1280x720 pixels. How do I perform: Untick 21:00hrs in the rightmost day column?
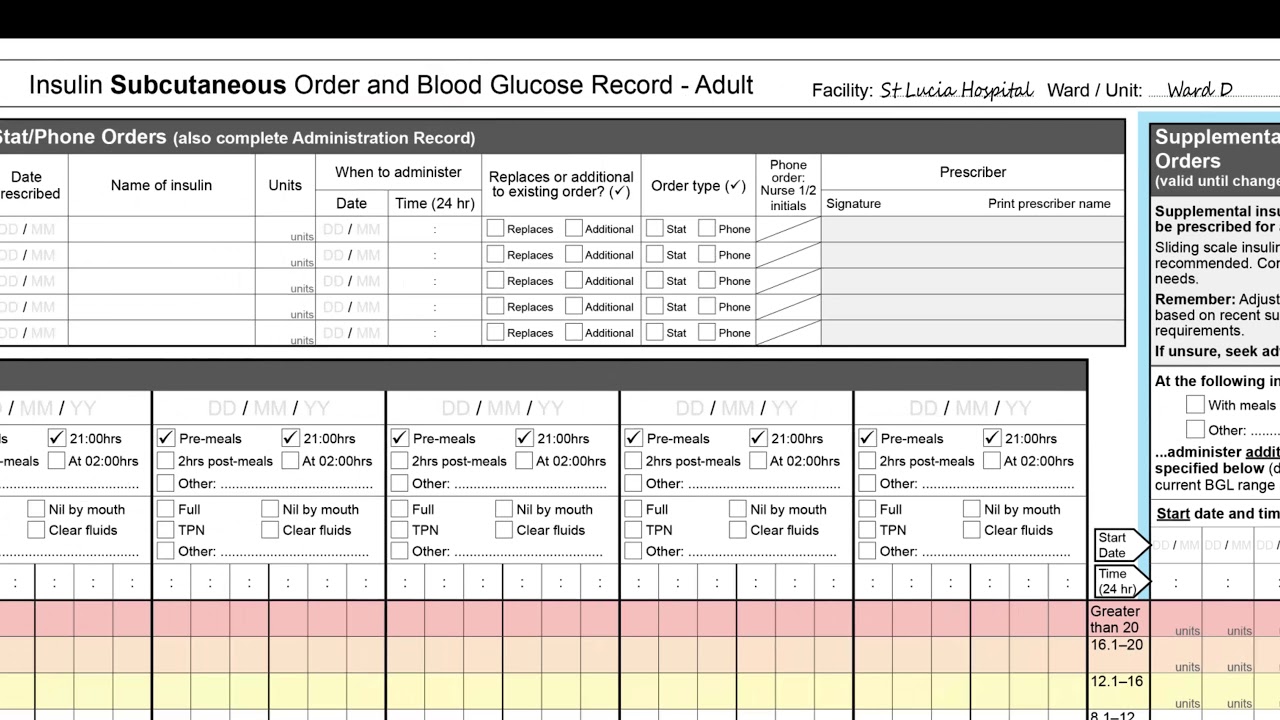[992, 438]
